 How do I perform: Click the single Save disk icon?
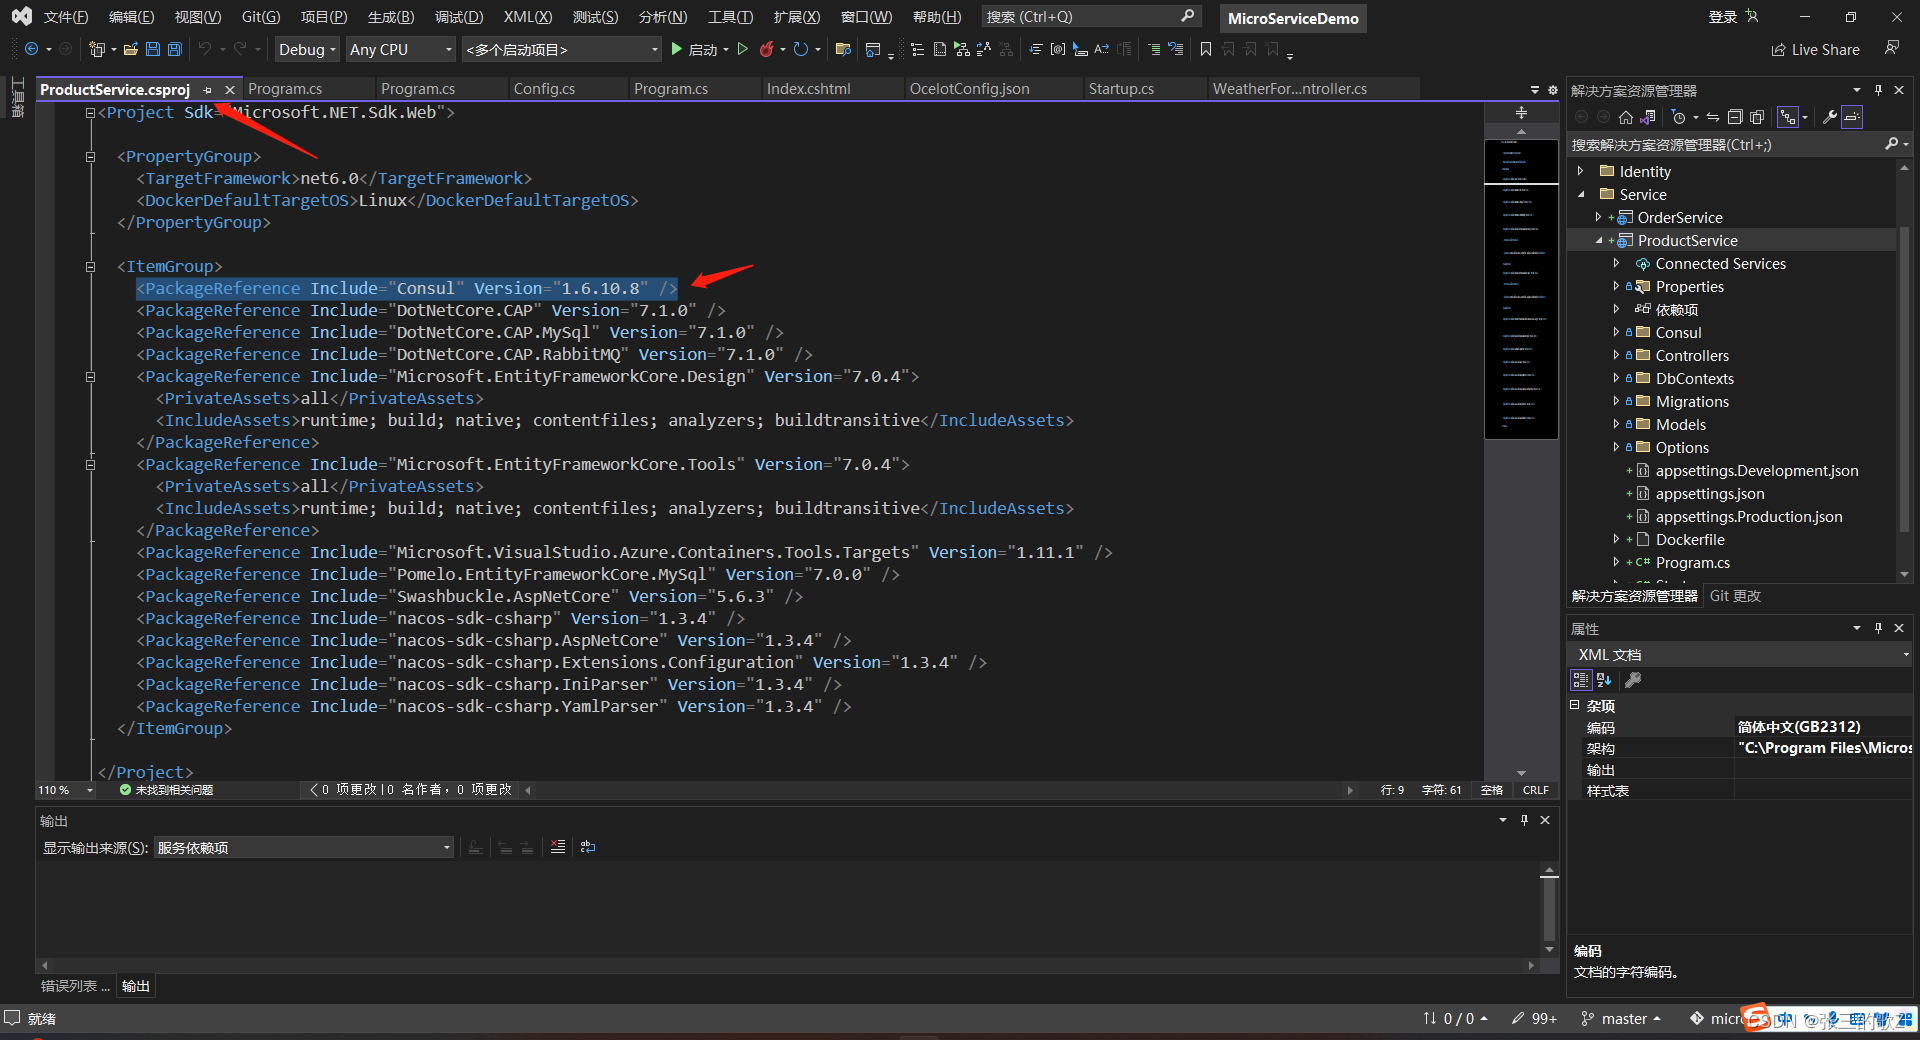pyautogui.click(x=153, y=49)
